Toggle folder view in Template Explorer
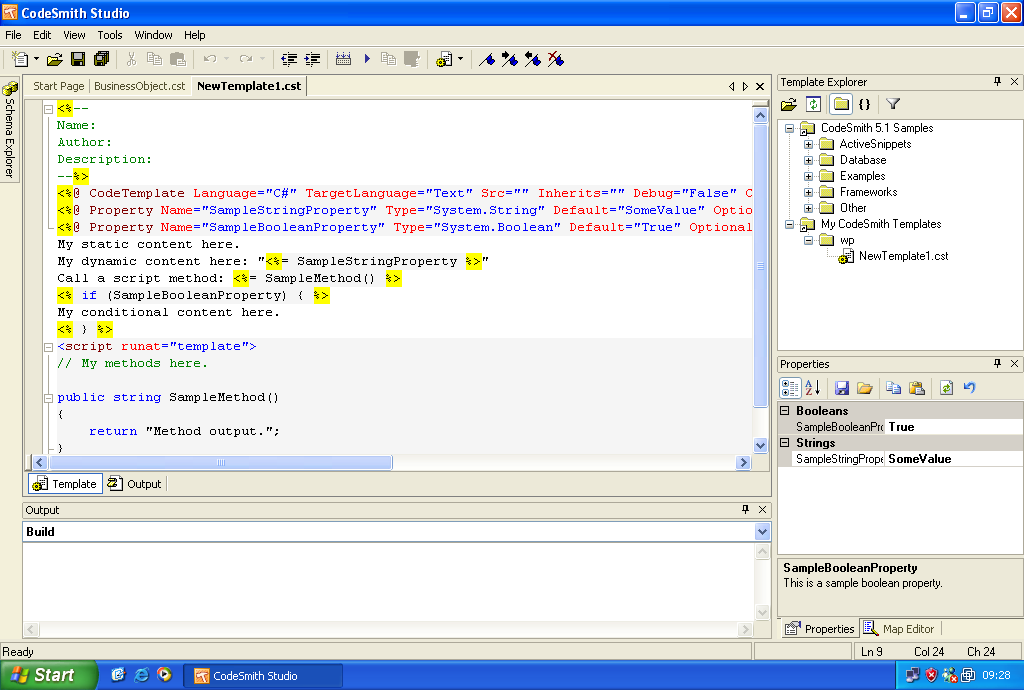The image size is (1024, 690). [841, 104]
